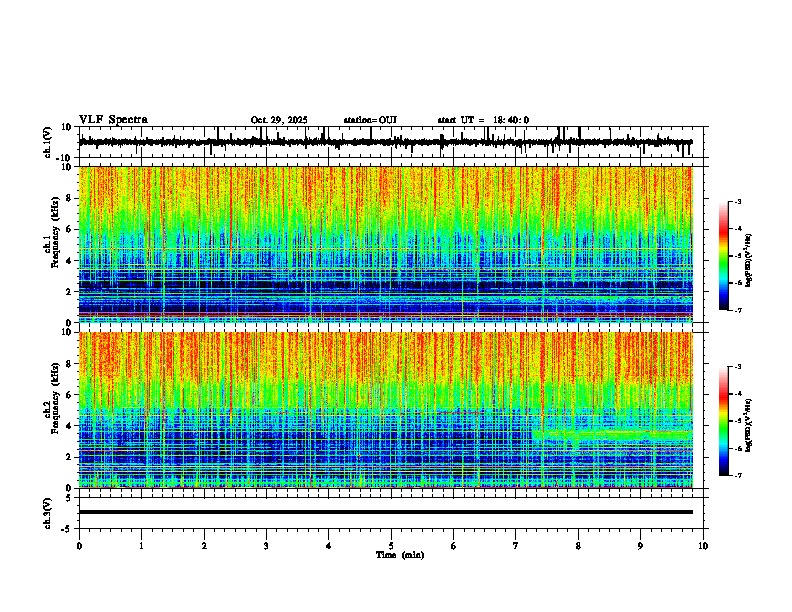792x612 pixels.
Task: Click the time axis tick label "6"
Action: 453,546
